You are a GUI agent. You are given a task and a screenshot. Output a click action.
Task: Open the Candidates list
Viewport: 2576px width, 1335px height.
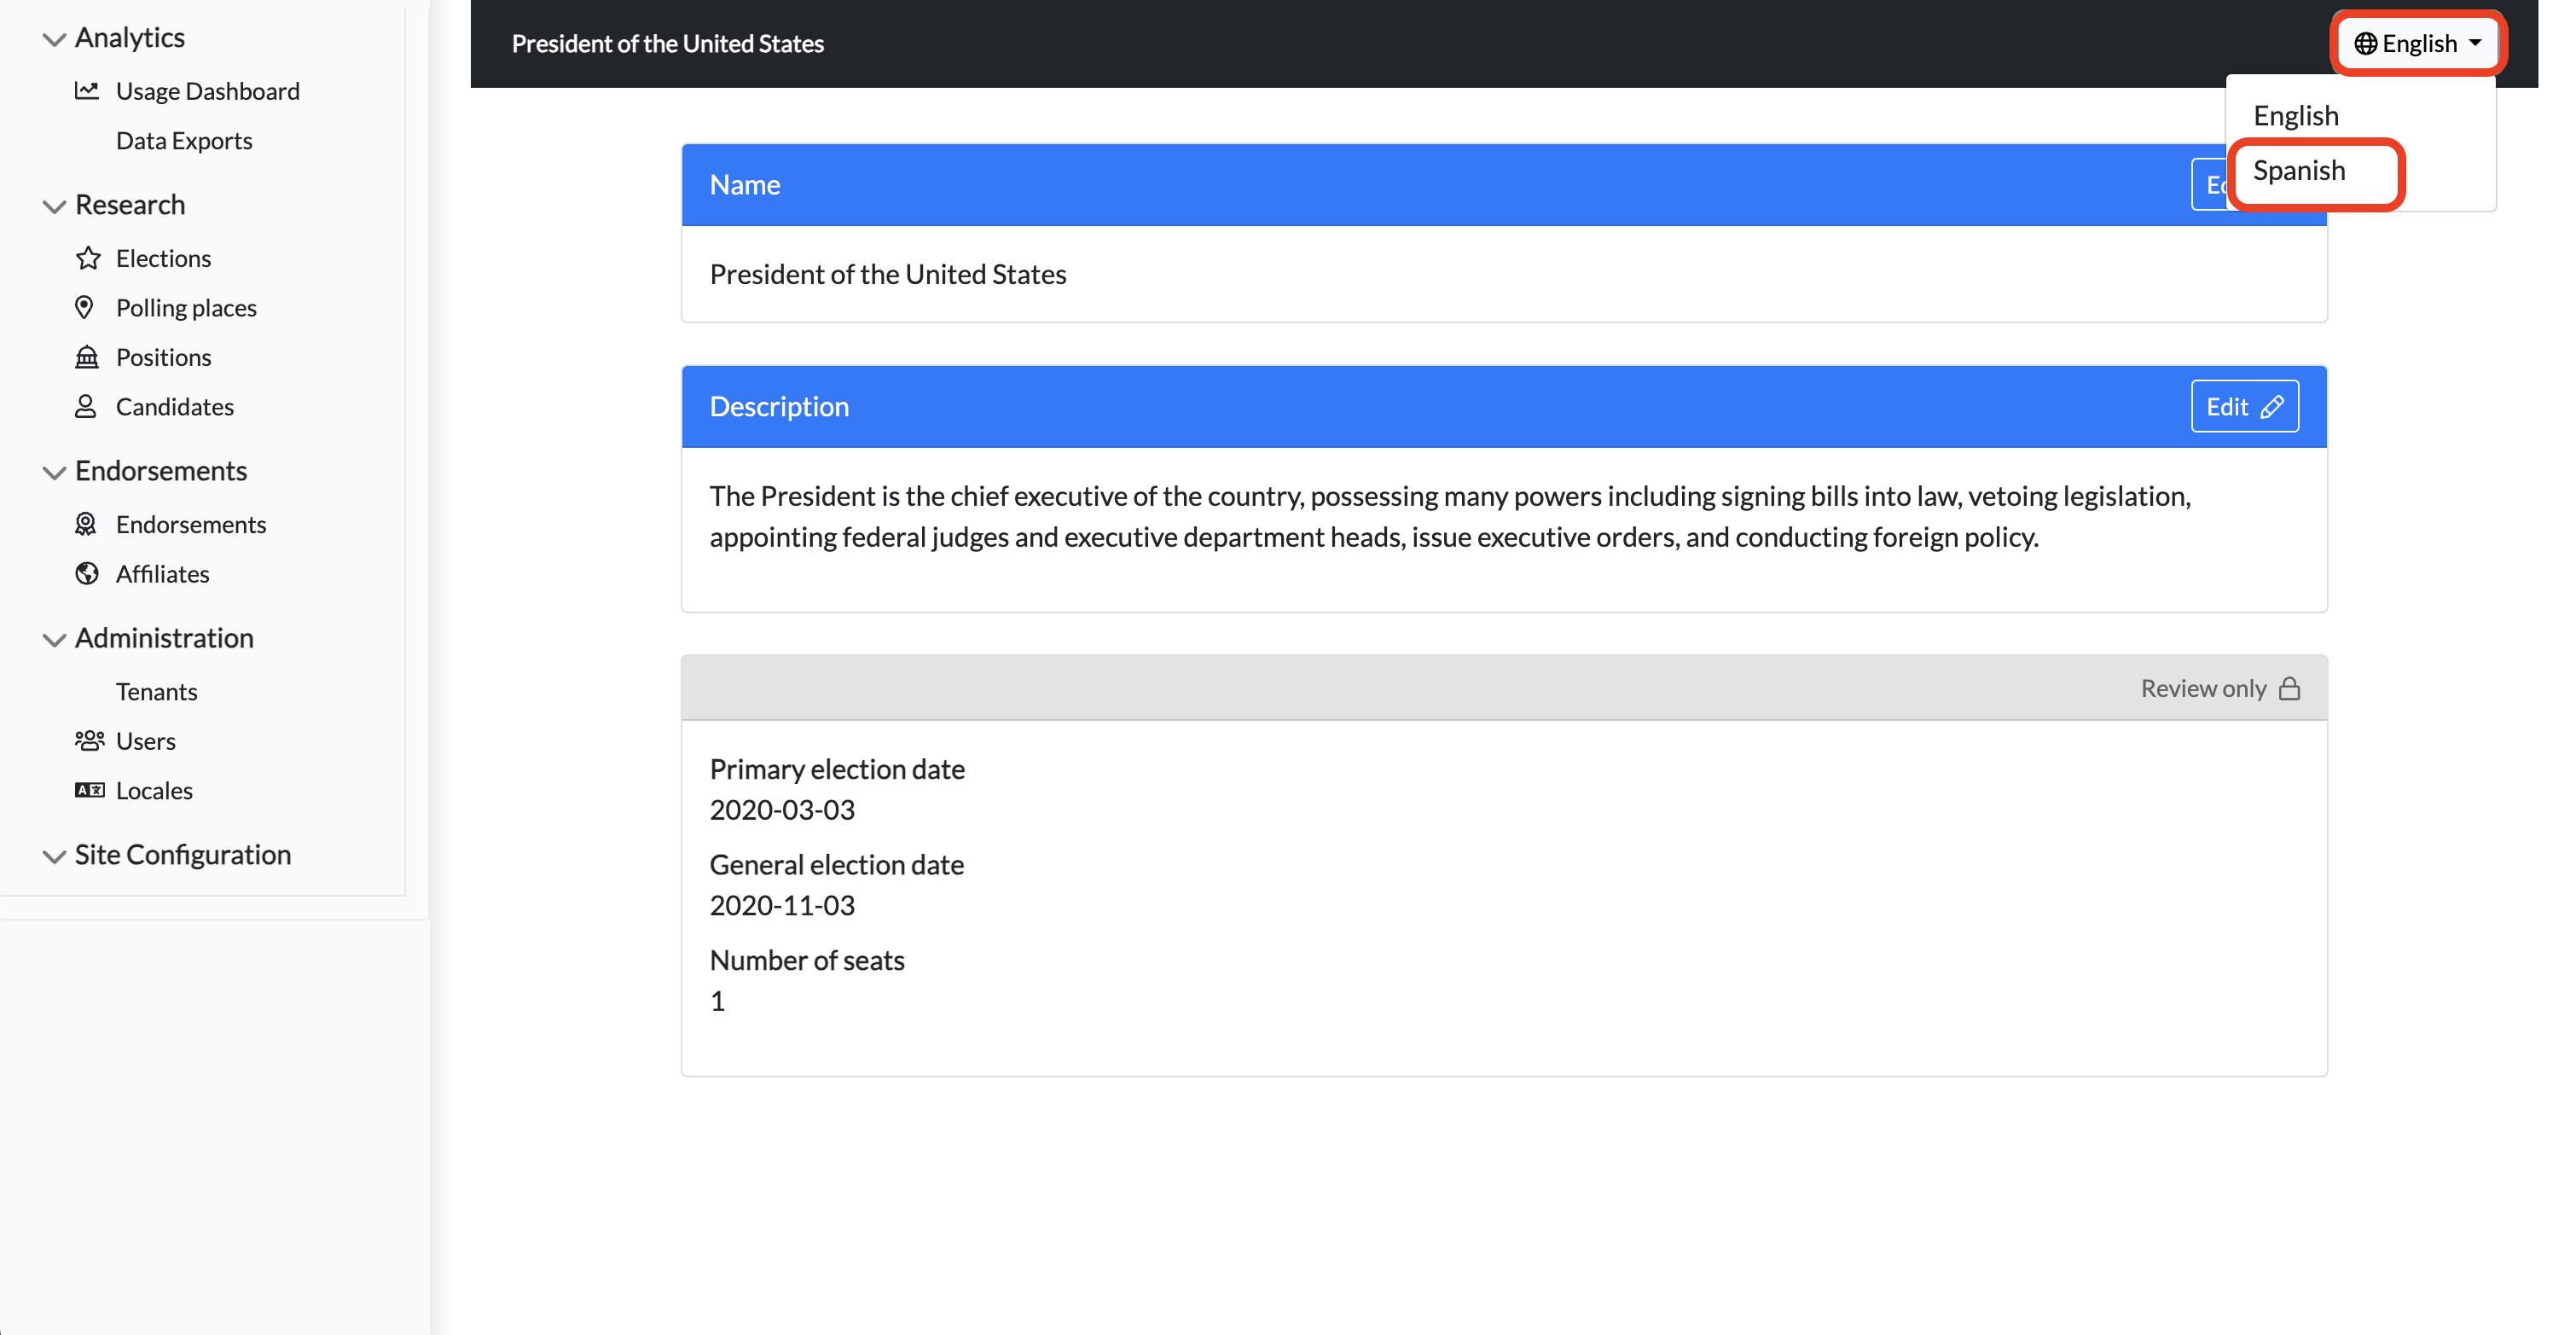(175, 406)
